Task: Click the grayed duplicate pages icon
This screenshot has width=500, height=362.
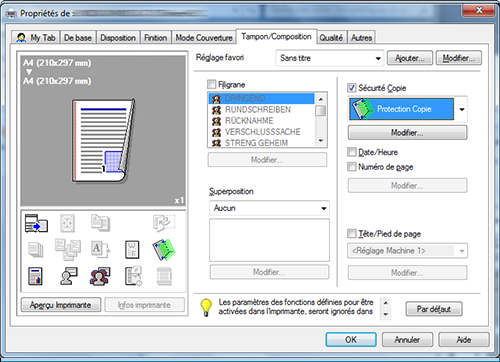Action: click(100, 223)
